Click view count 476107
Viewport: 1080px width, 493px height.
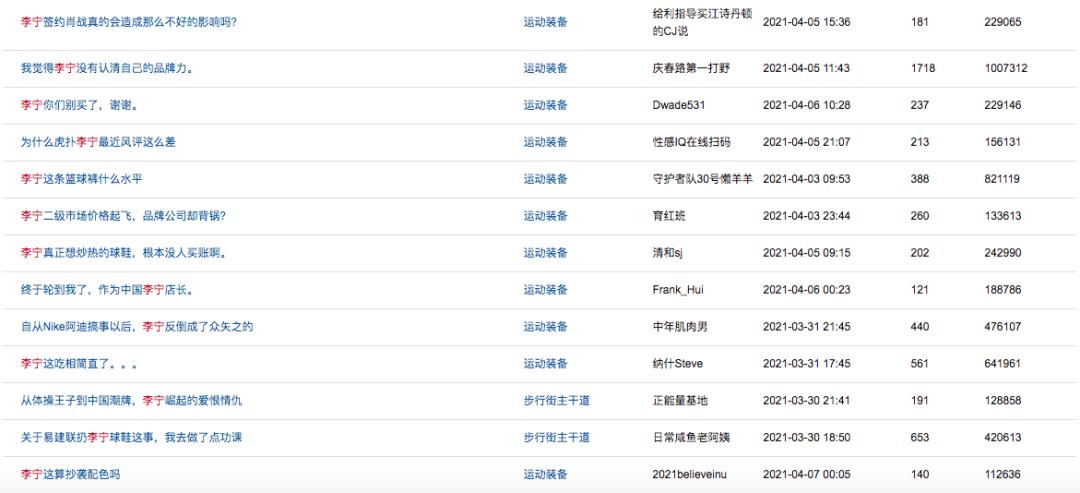pyautogui.click(x=1003, y=326)
